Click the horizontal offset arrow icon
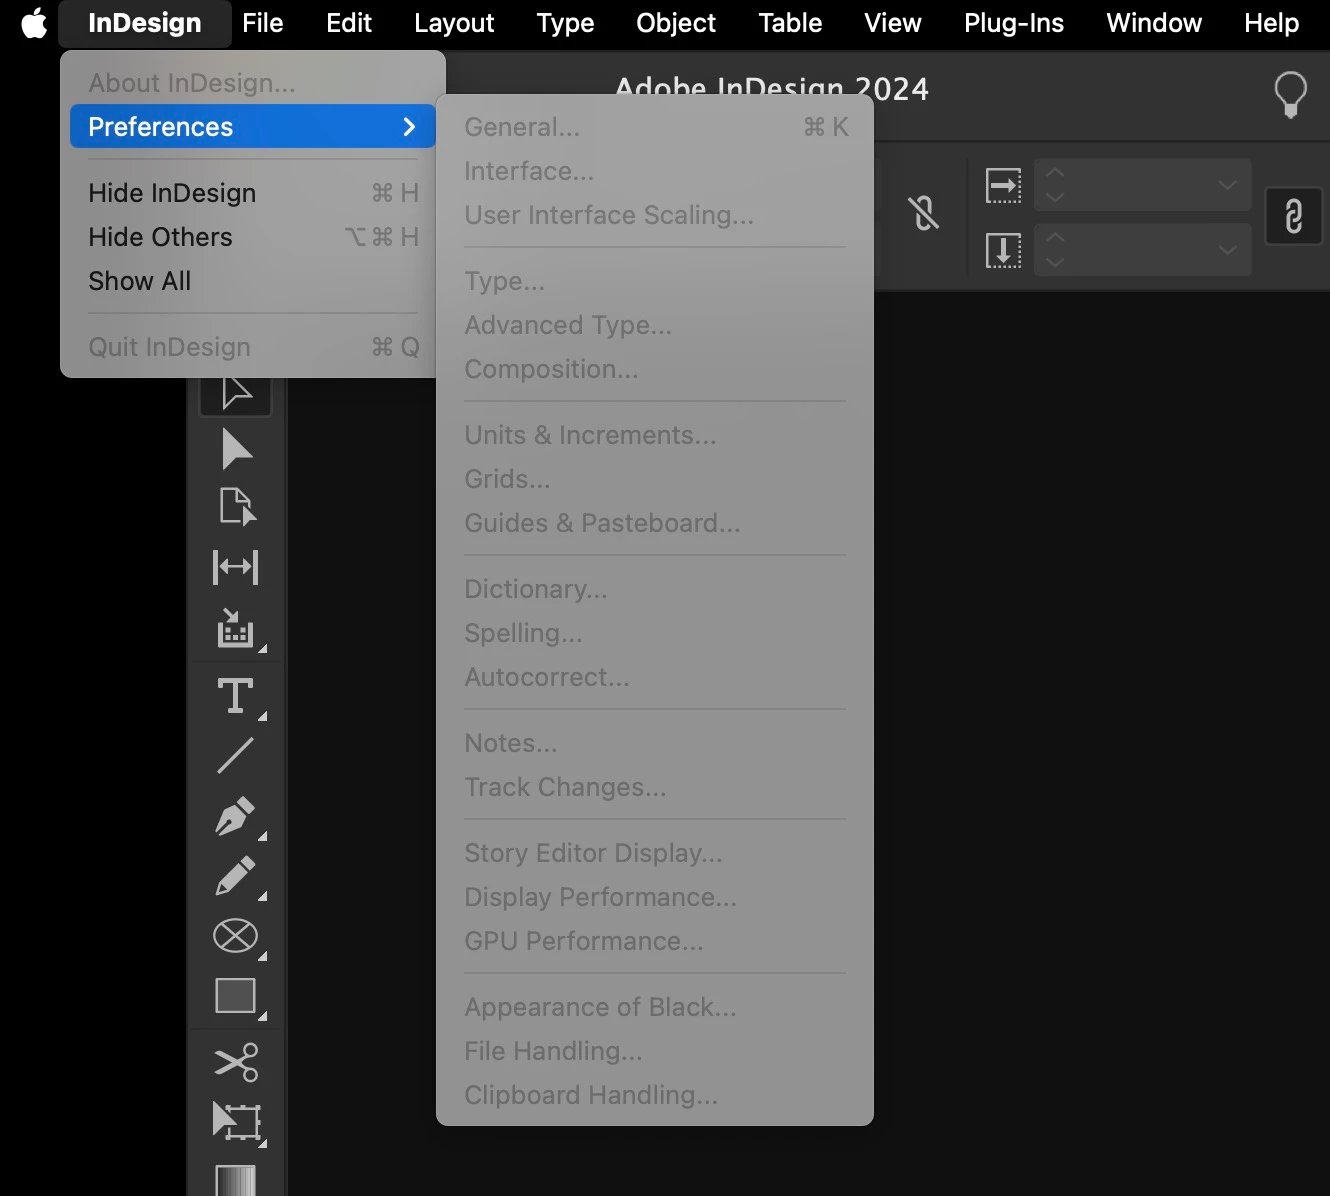 point(1004,186)
